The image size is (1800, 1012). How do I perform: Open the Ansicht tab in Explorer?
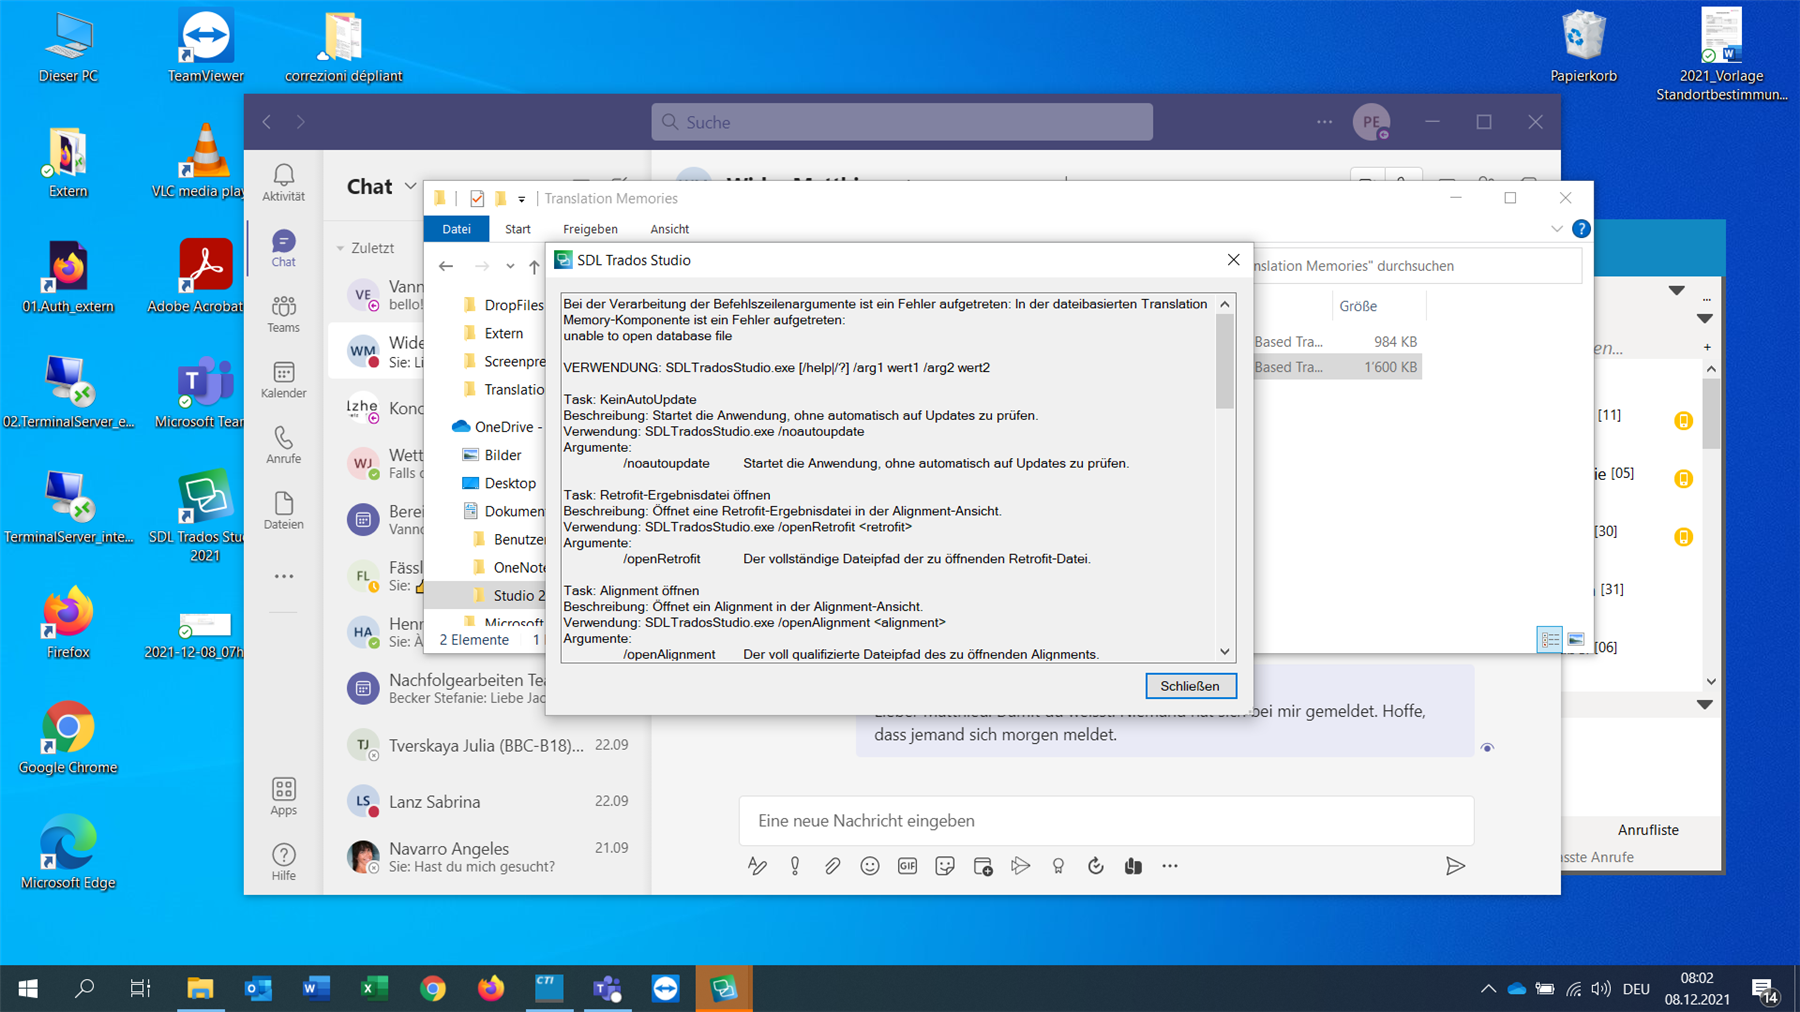coord(669,229)
